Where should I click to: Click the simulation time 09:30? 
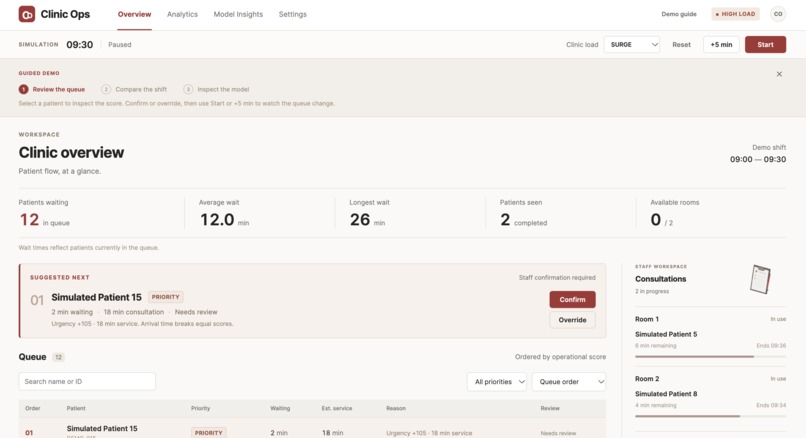80,45
